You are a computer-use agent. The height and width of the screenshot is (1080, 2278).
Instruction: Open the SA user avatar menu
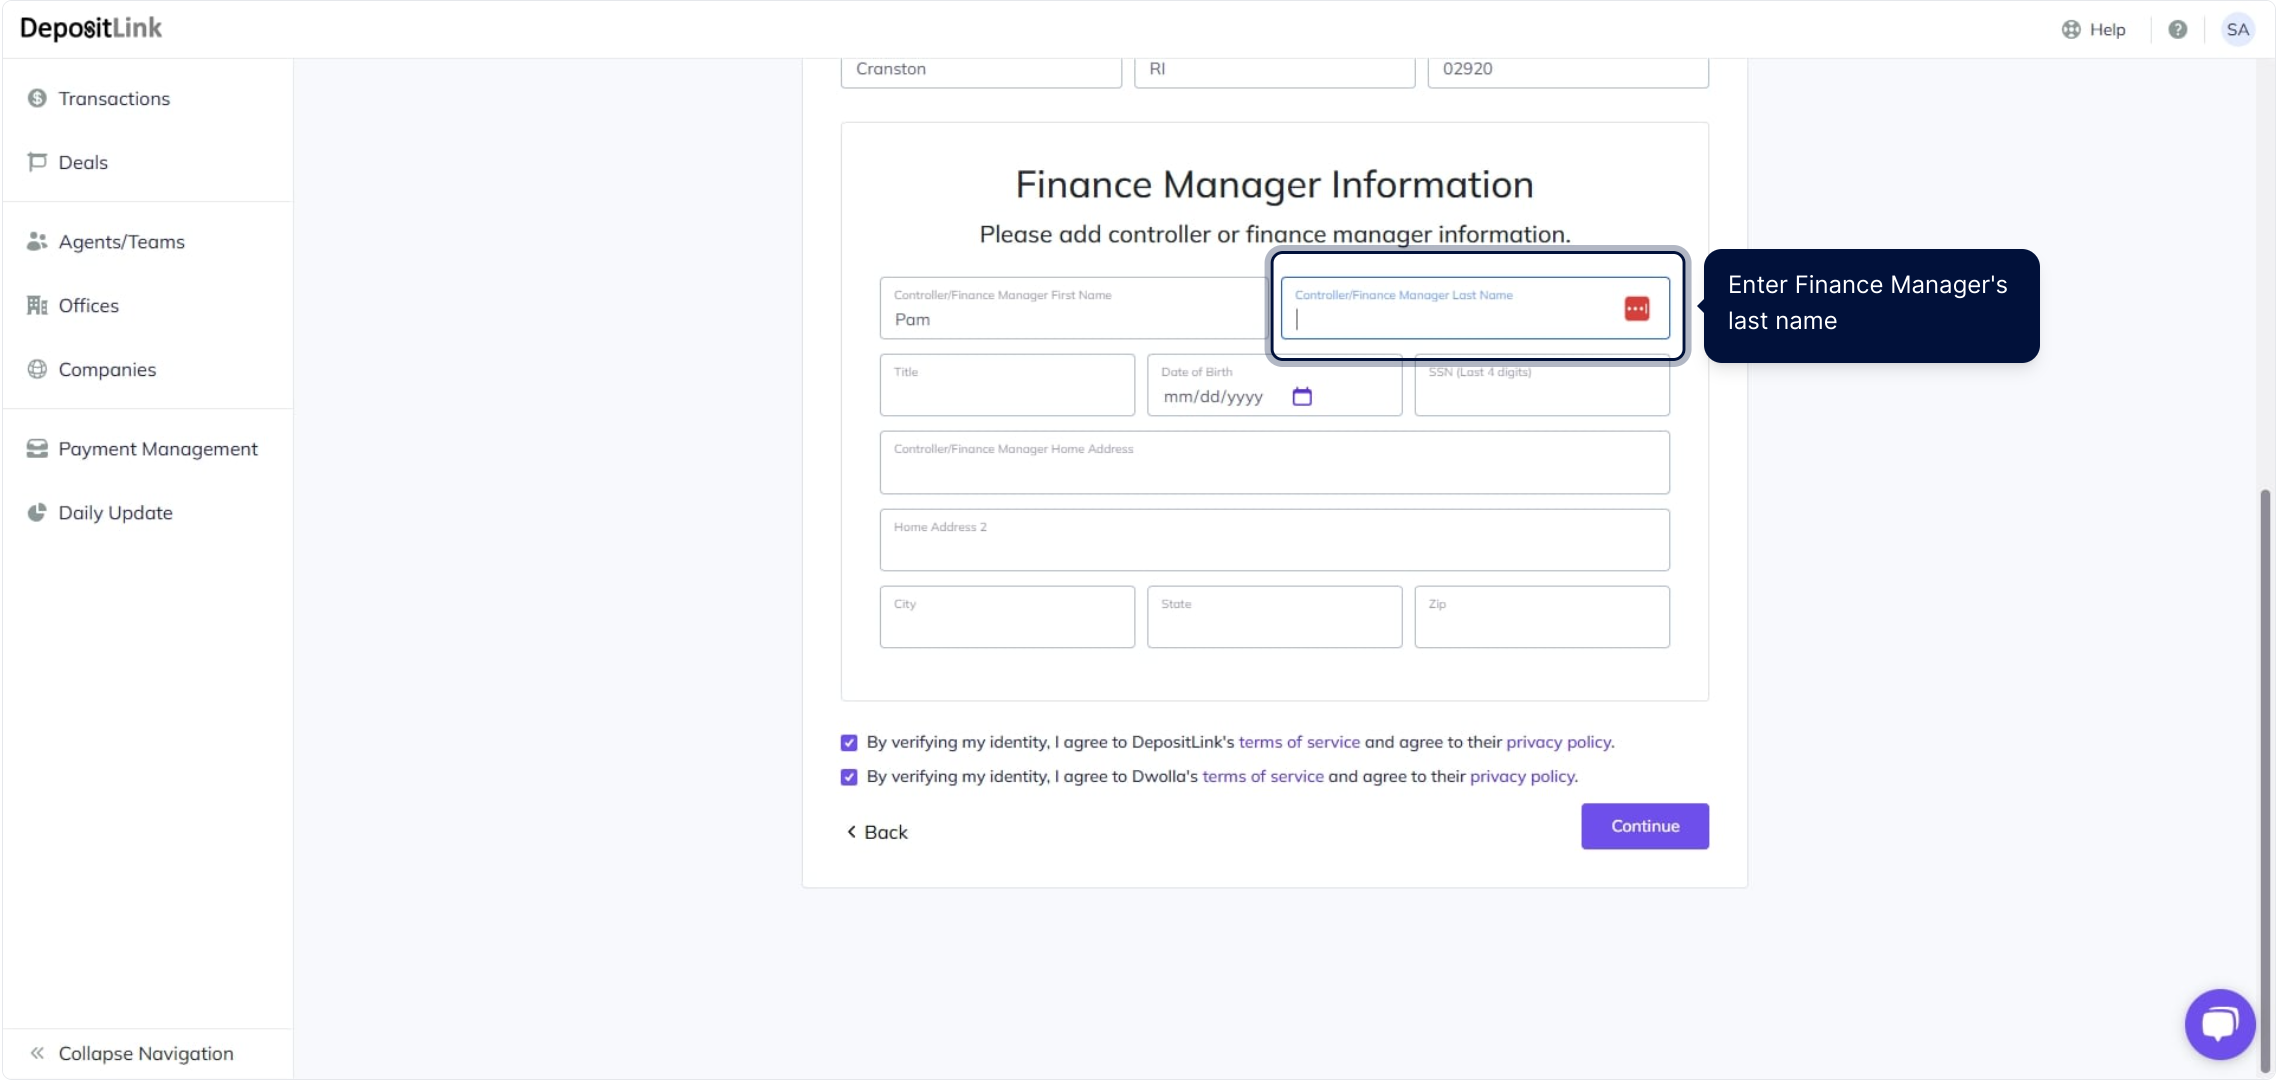tap(2237, 30)
